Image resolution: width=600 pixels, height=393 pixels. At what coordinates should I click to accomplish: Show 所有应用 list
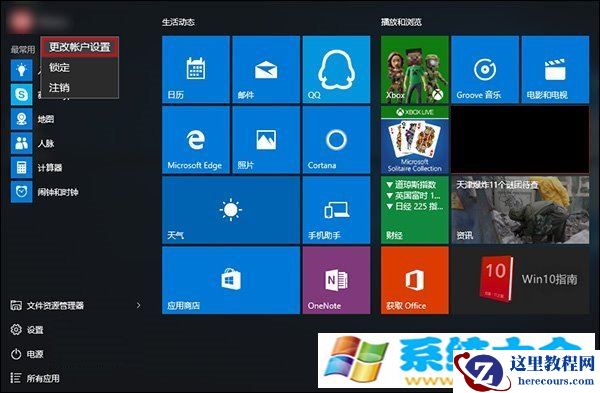coord(35,378)
